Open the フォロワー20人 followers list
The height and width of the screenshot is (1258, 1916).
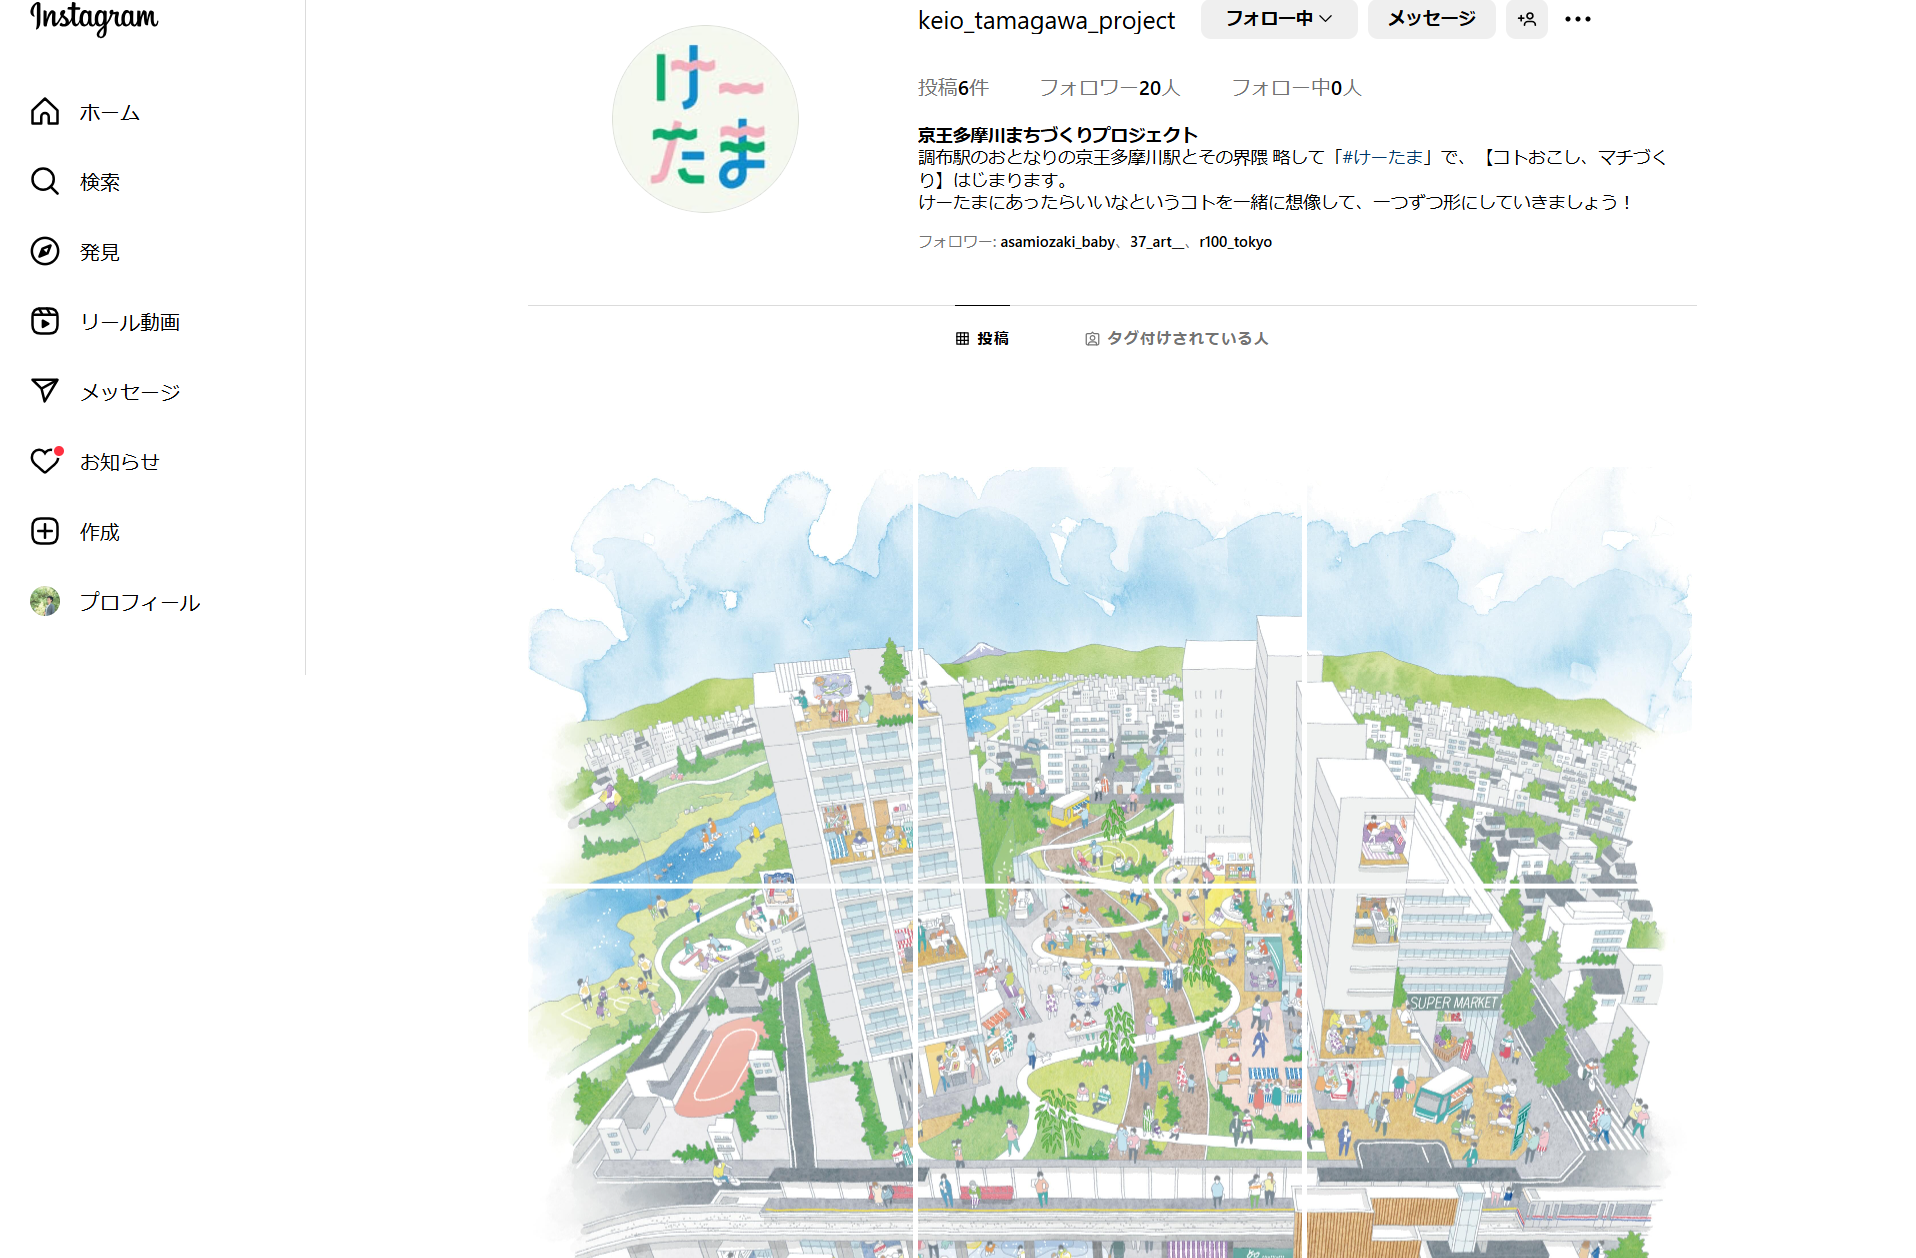[1109, 88]
